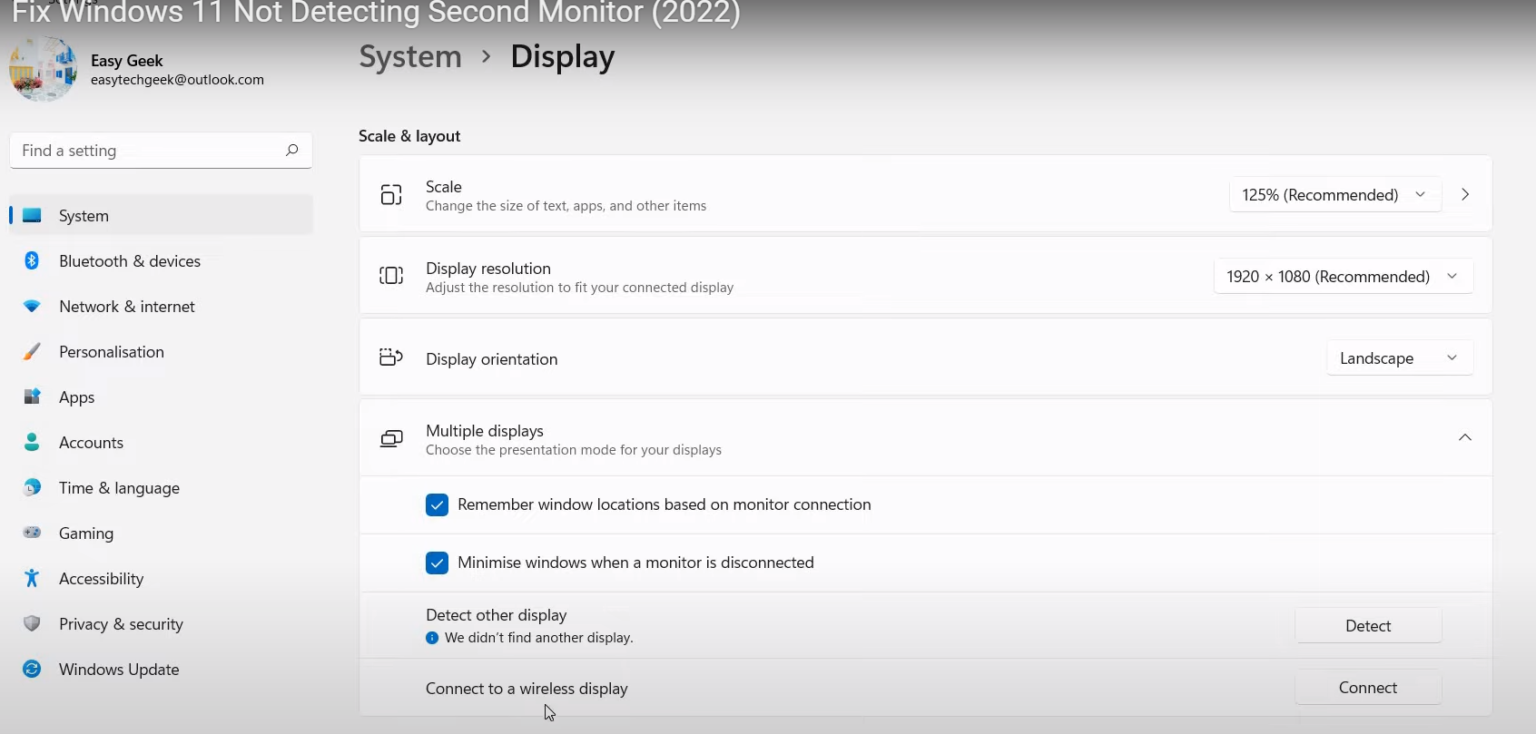This screenshot has width=1536, height=734.
Task: Change Display orientation using the Landscape dropdown
Action: pos(1399,357)
